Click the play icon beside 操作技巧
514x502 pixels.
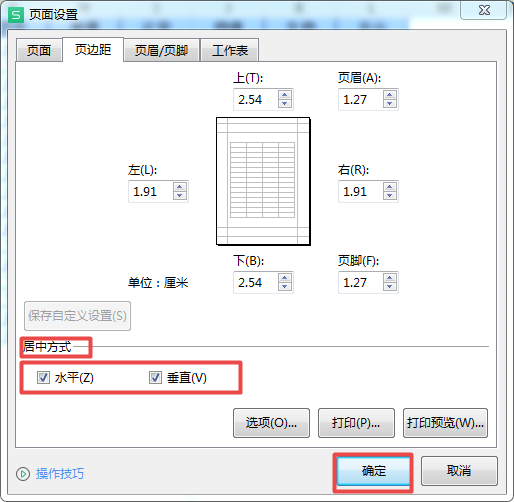pyautogui.click(x=23, y=474)
